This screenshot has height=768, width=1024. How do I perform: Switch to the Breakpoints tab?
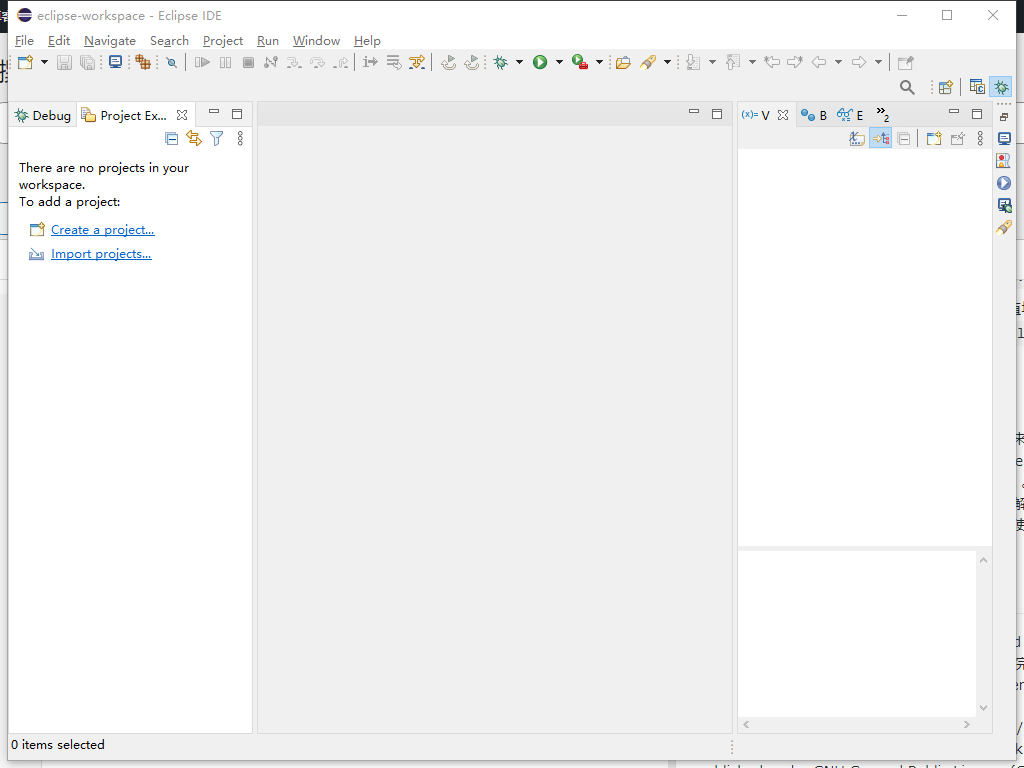[814, 116]
